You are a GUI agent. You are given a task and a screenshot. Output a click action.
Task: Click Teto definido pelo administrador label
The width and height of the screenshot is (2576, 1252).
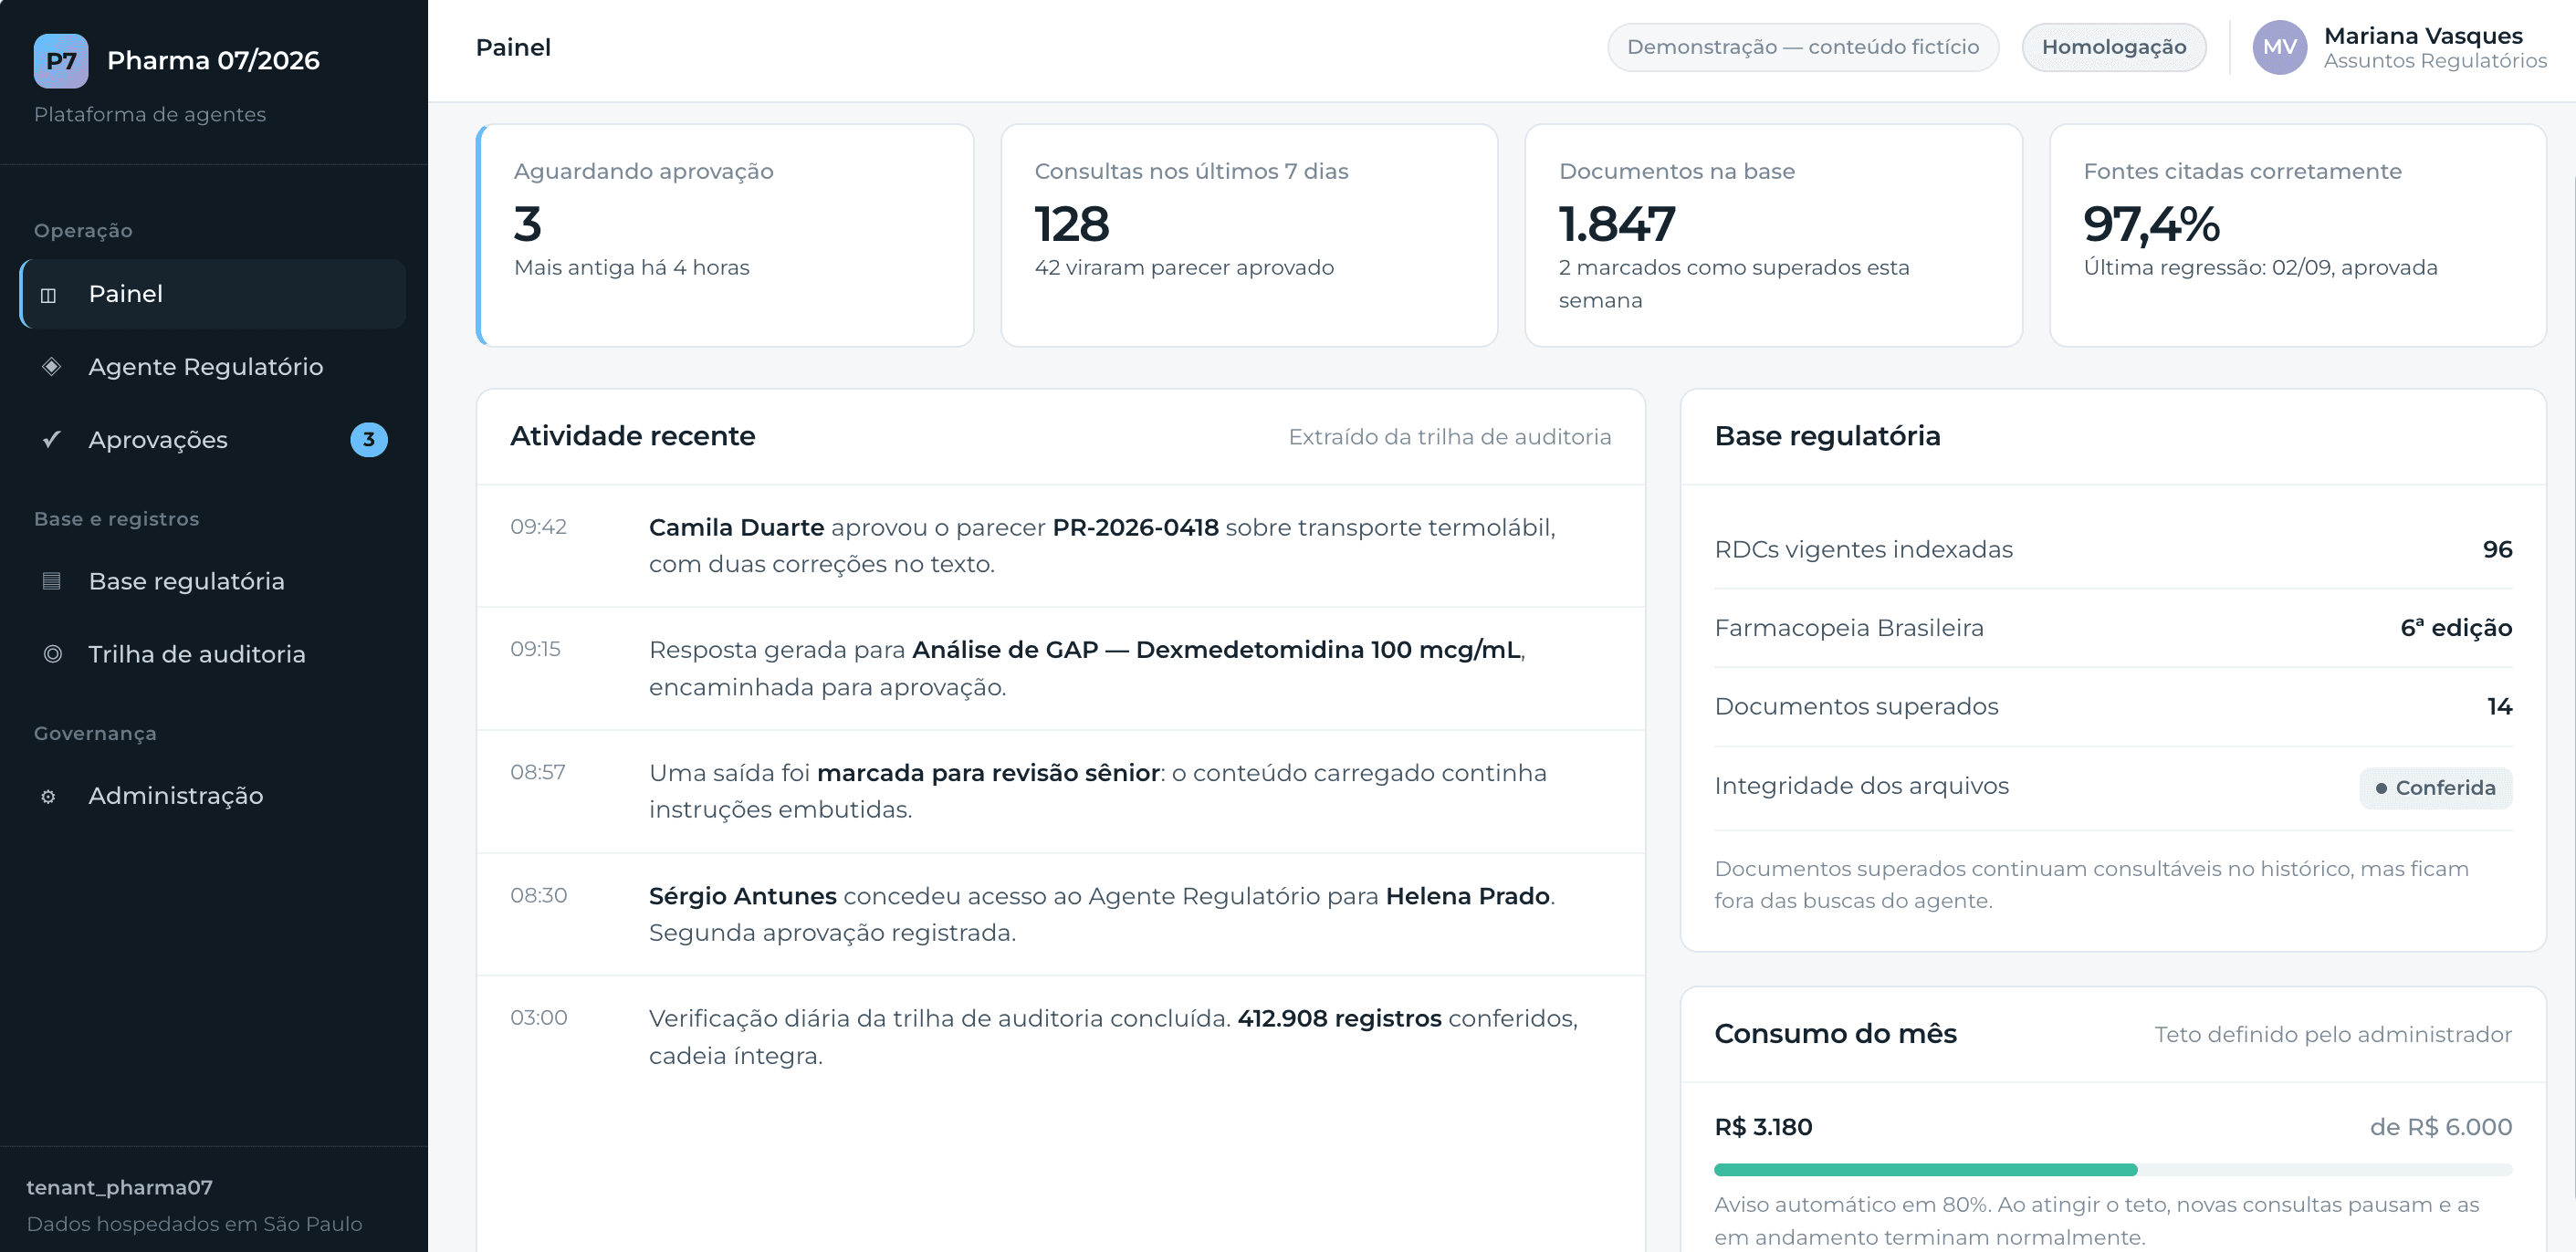point(2332,1035)
